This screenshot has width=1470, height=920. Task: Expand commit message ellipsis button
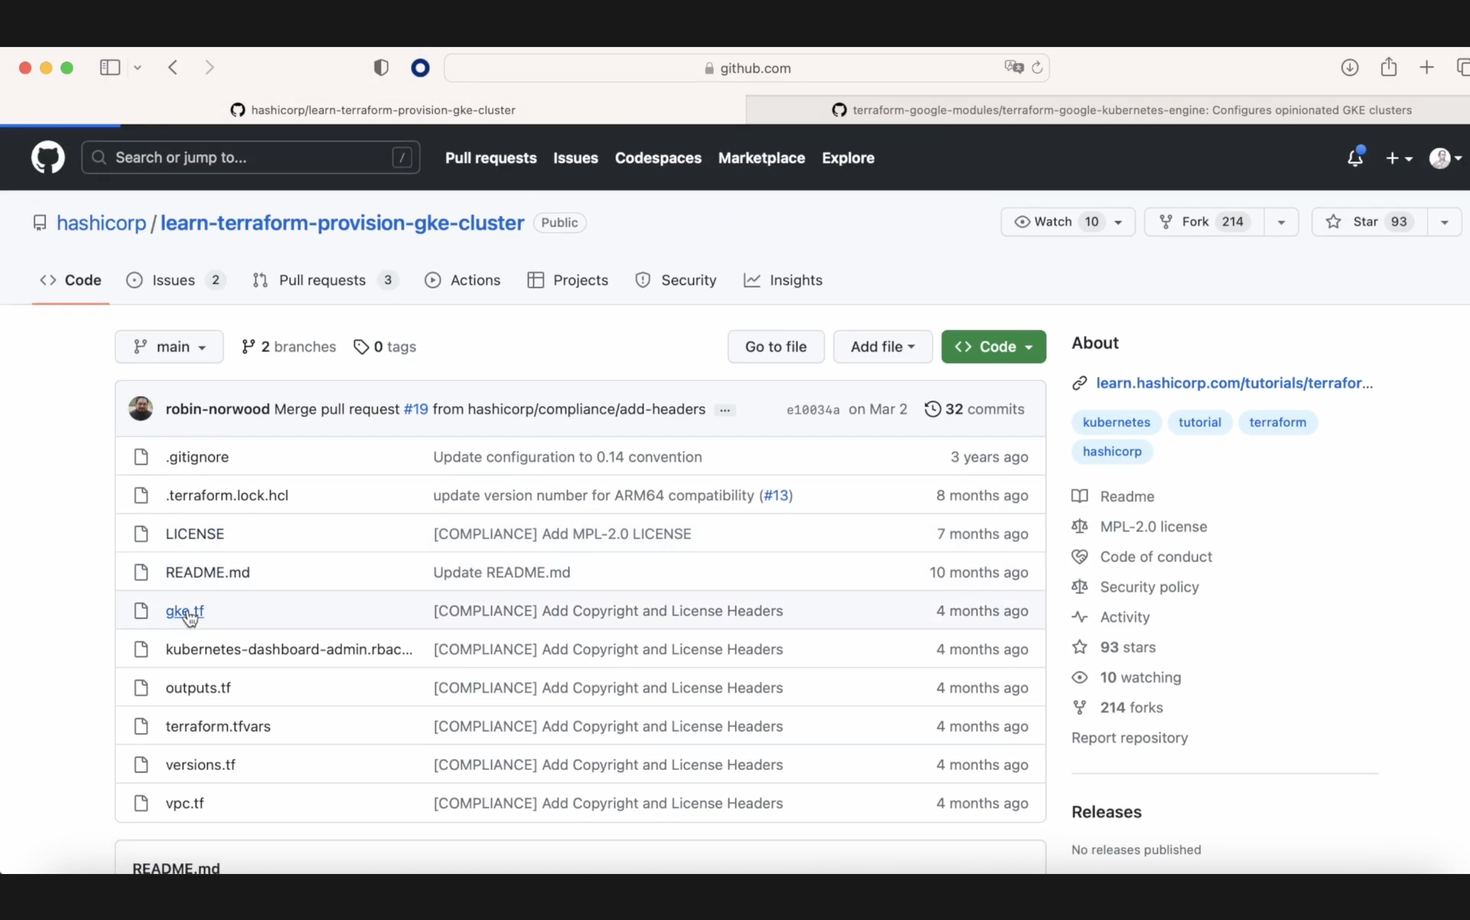725,410
